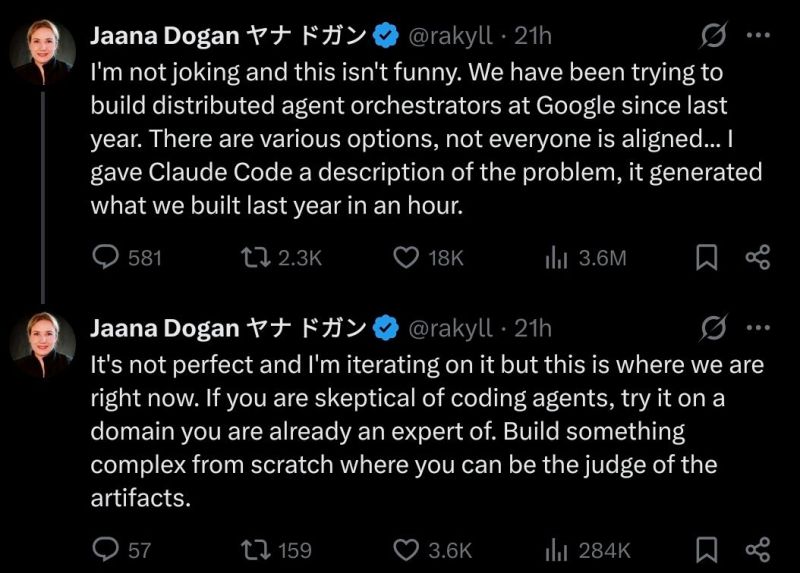The height and width of the screenshot is (573, 800).
Task: Like the second tweet with 3.6K likes
Action: tap(405, 549)
